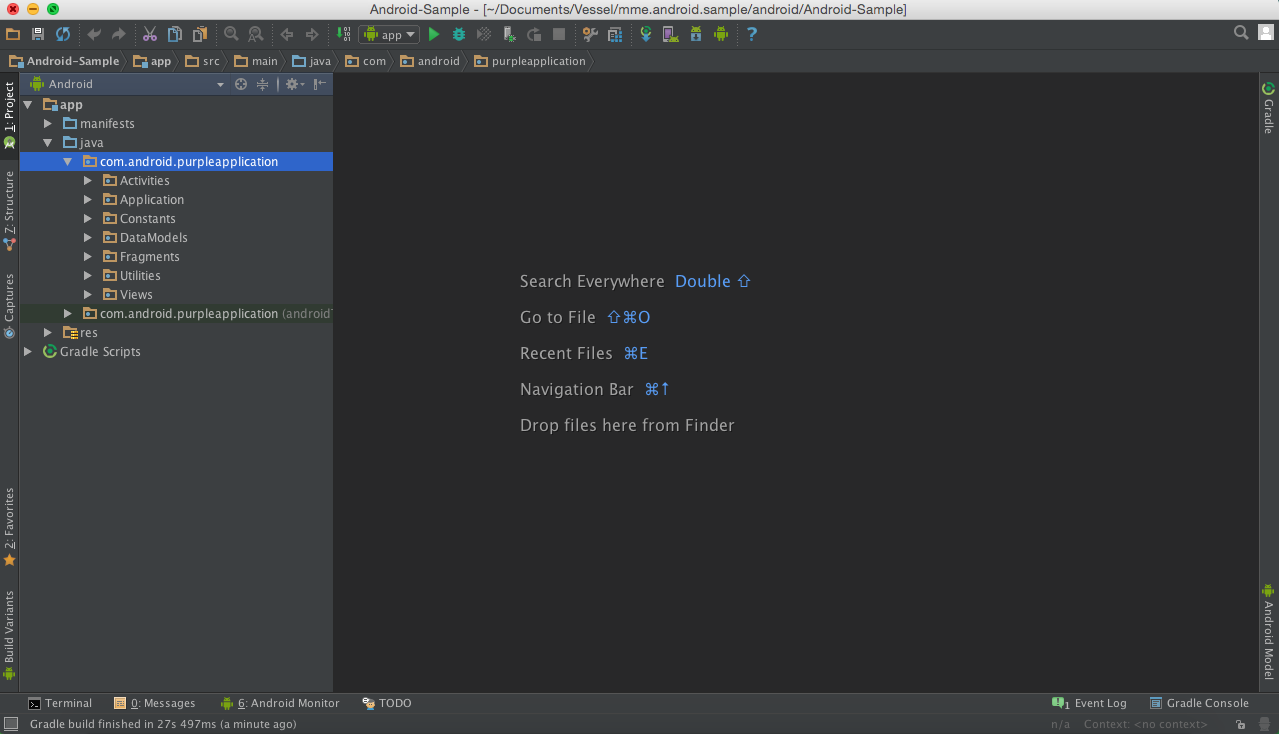This screenshot has height=734, width=1279.
Task: Open Project Structure icon
Action: coord(615,34)
